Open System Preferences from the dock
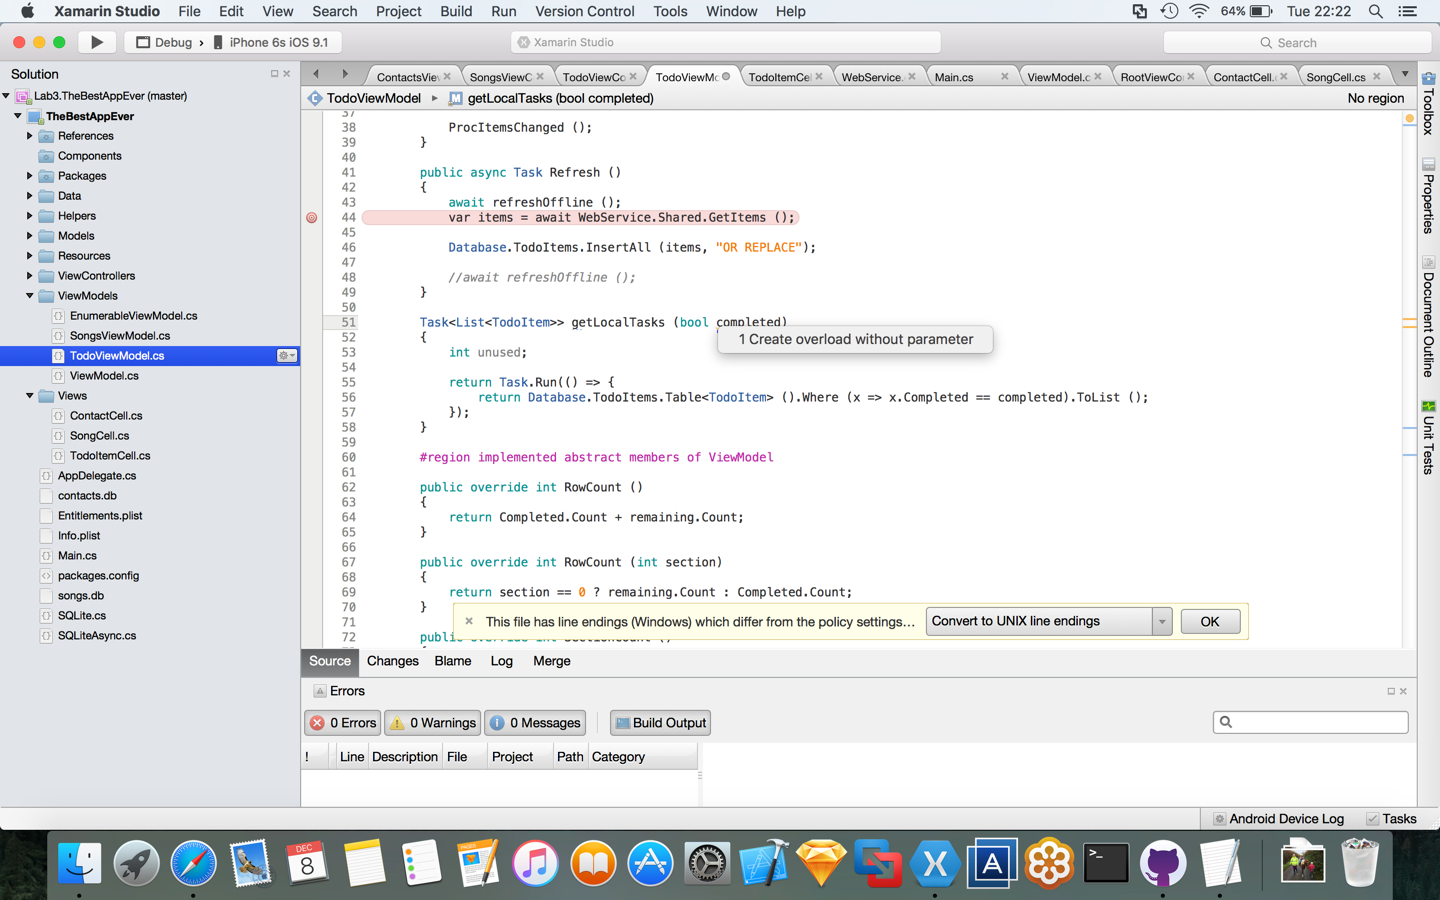 pos(707,863)
